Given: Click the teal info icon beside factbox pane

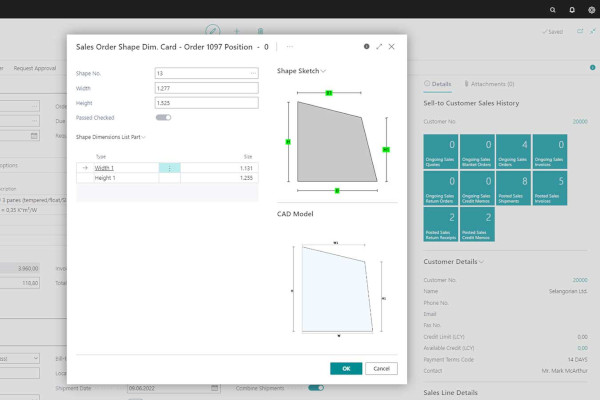Looking at the screenshot, I should pos(592,67).
